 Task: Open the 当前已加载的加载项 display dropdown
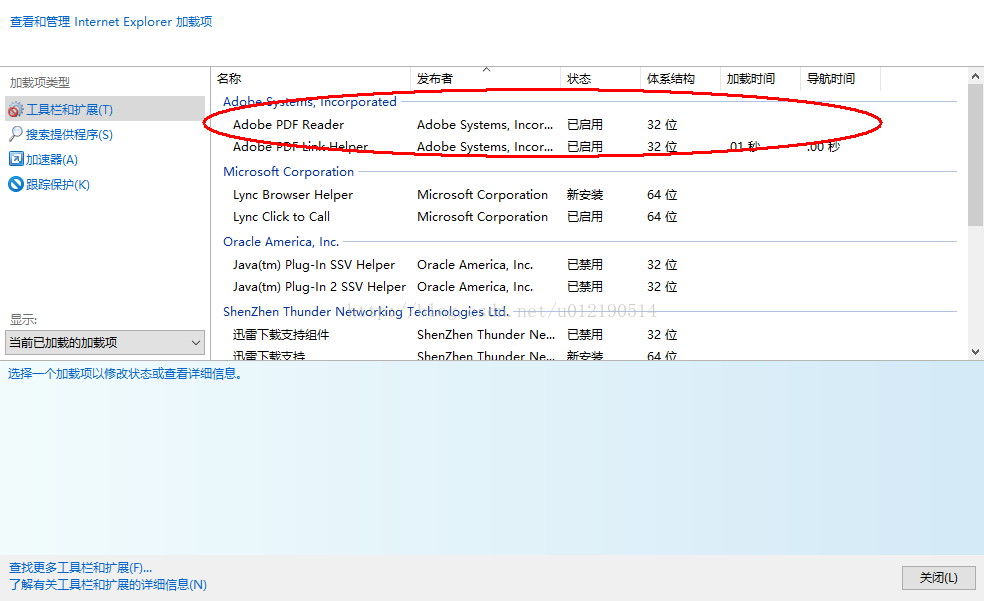click(105, 343)
